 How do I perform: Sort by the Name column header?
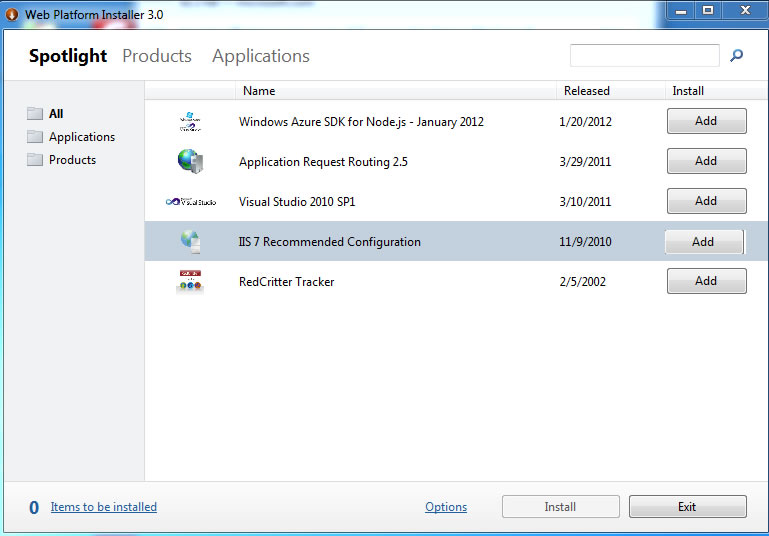point(395,91)
